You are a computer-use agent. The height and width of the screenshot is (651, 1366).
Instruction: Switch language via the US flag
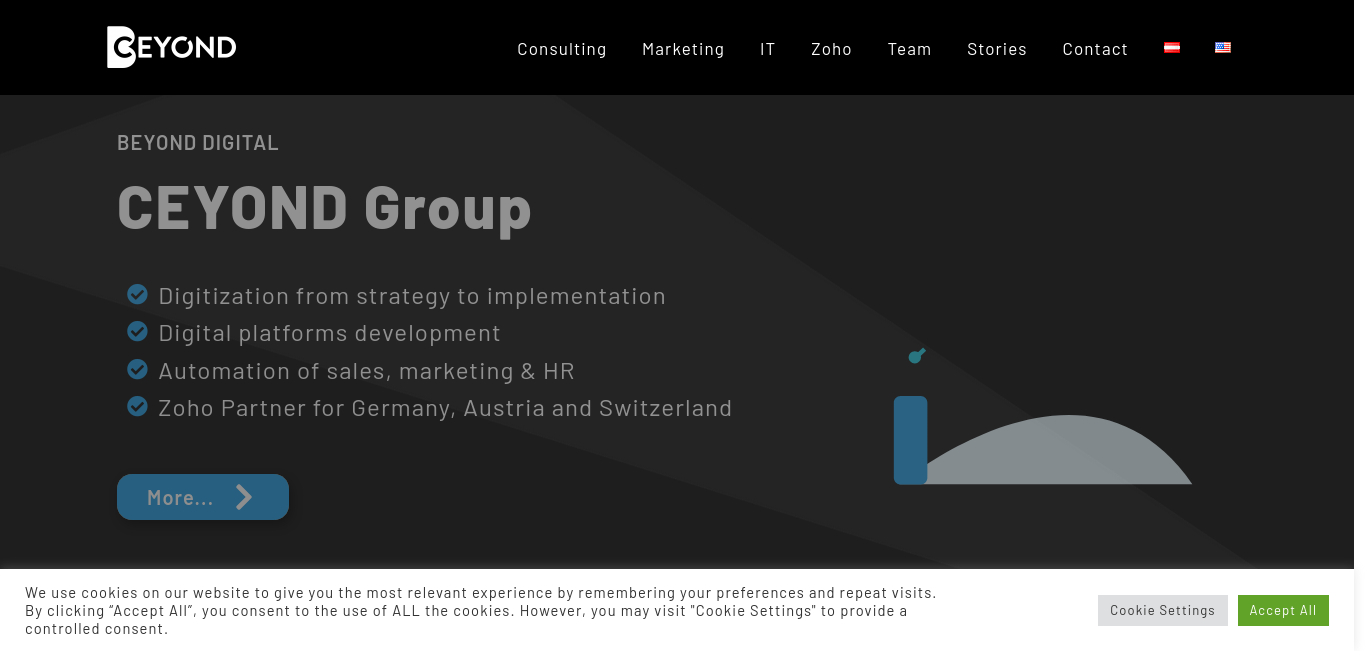[x=1223, y=48]
